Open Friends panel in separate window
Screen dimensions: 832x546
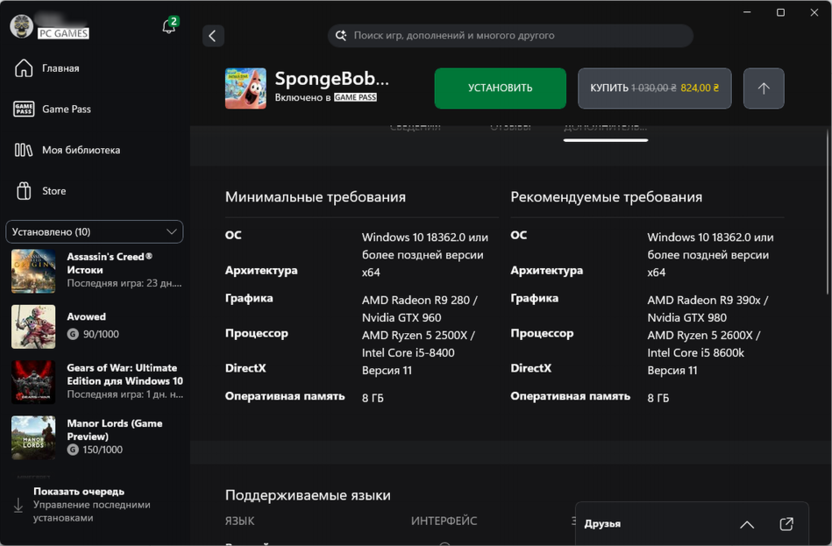[786, 524]
